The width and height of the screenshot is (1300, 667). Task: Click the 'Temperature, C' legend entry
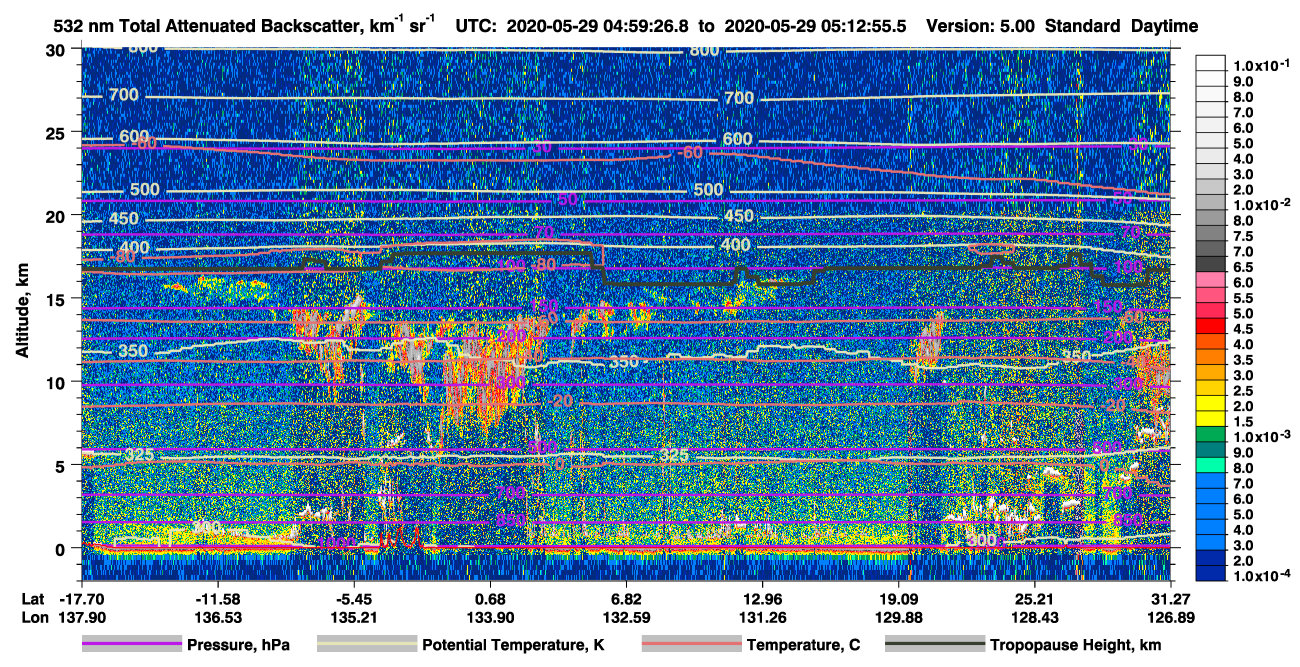point(803,645)
